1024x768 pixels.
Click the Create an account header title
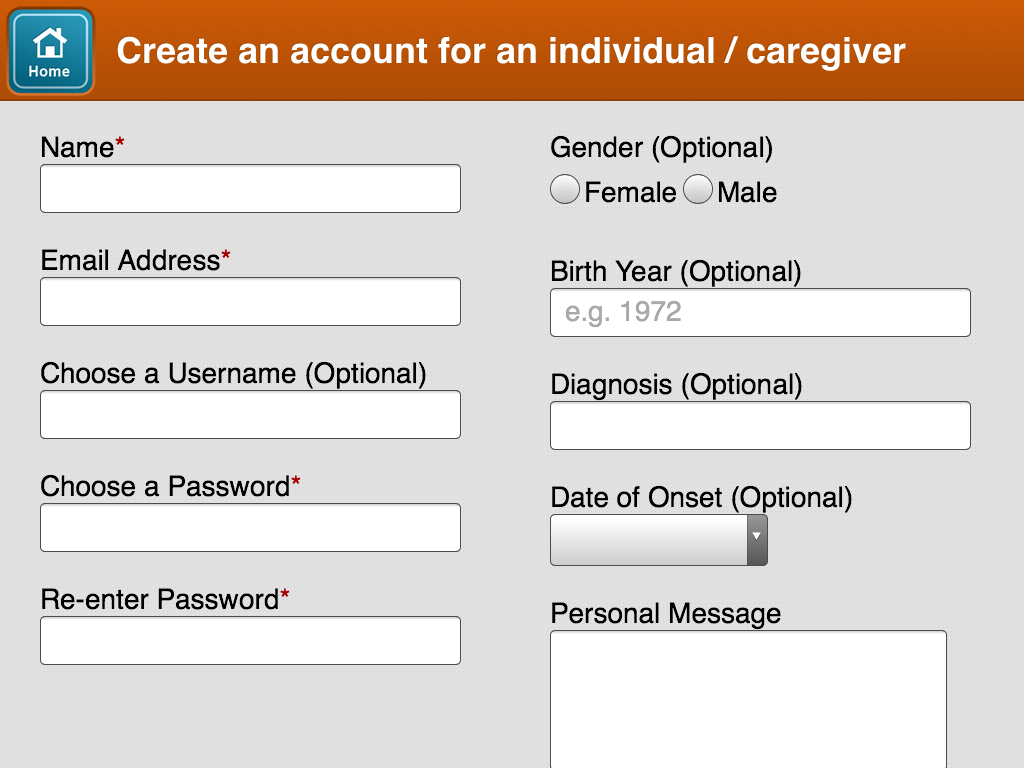tap(510, 51)
